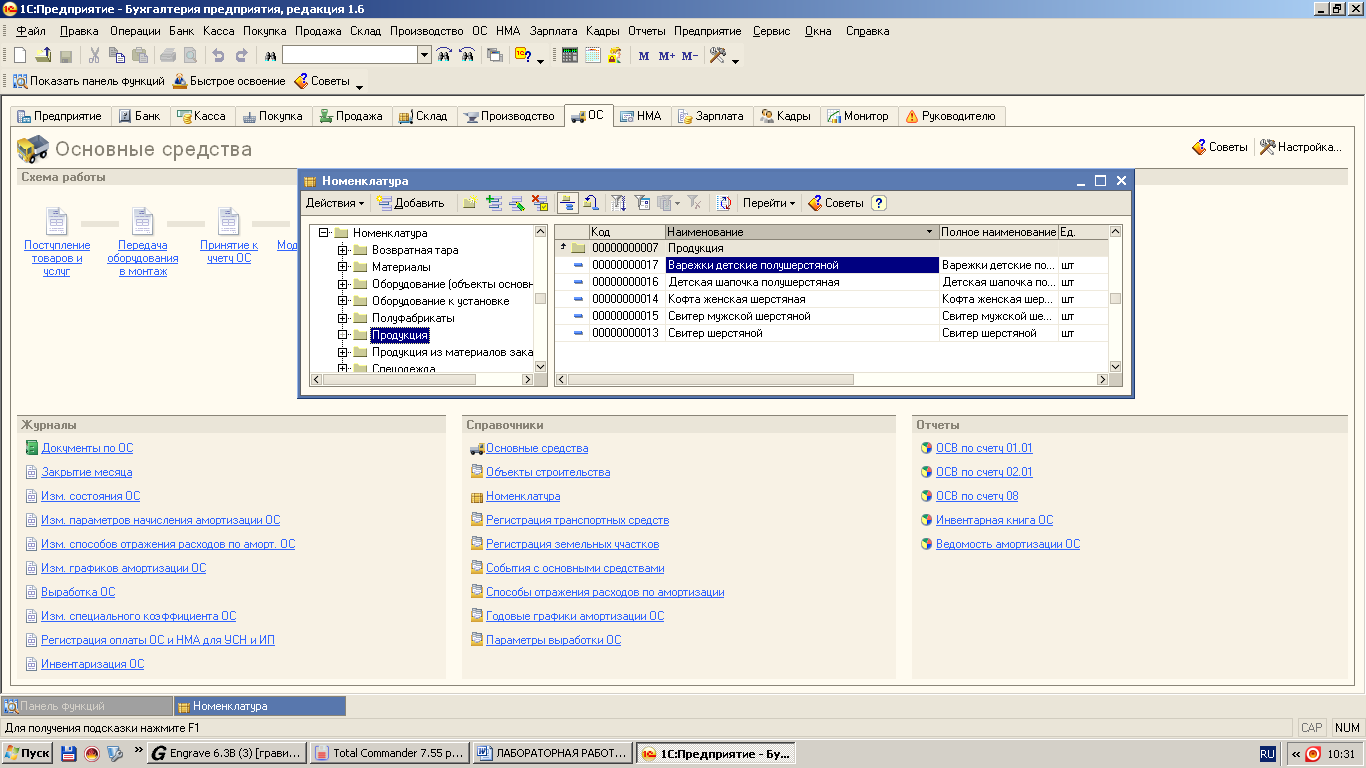Image resolution: width=1366 pixels, height=768 pixels.
Task: Open the Объекты строительства link
Action: [548, 472]
